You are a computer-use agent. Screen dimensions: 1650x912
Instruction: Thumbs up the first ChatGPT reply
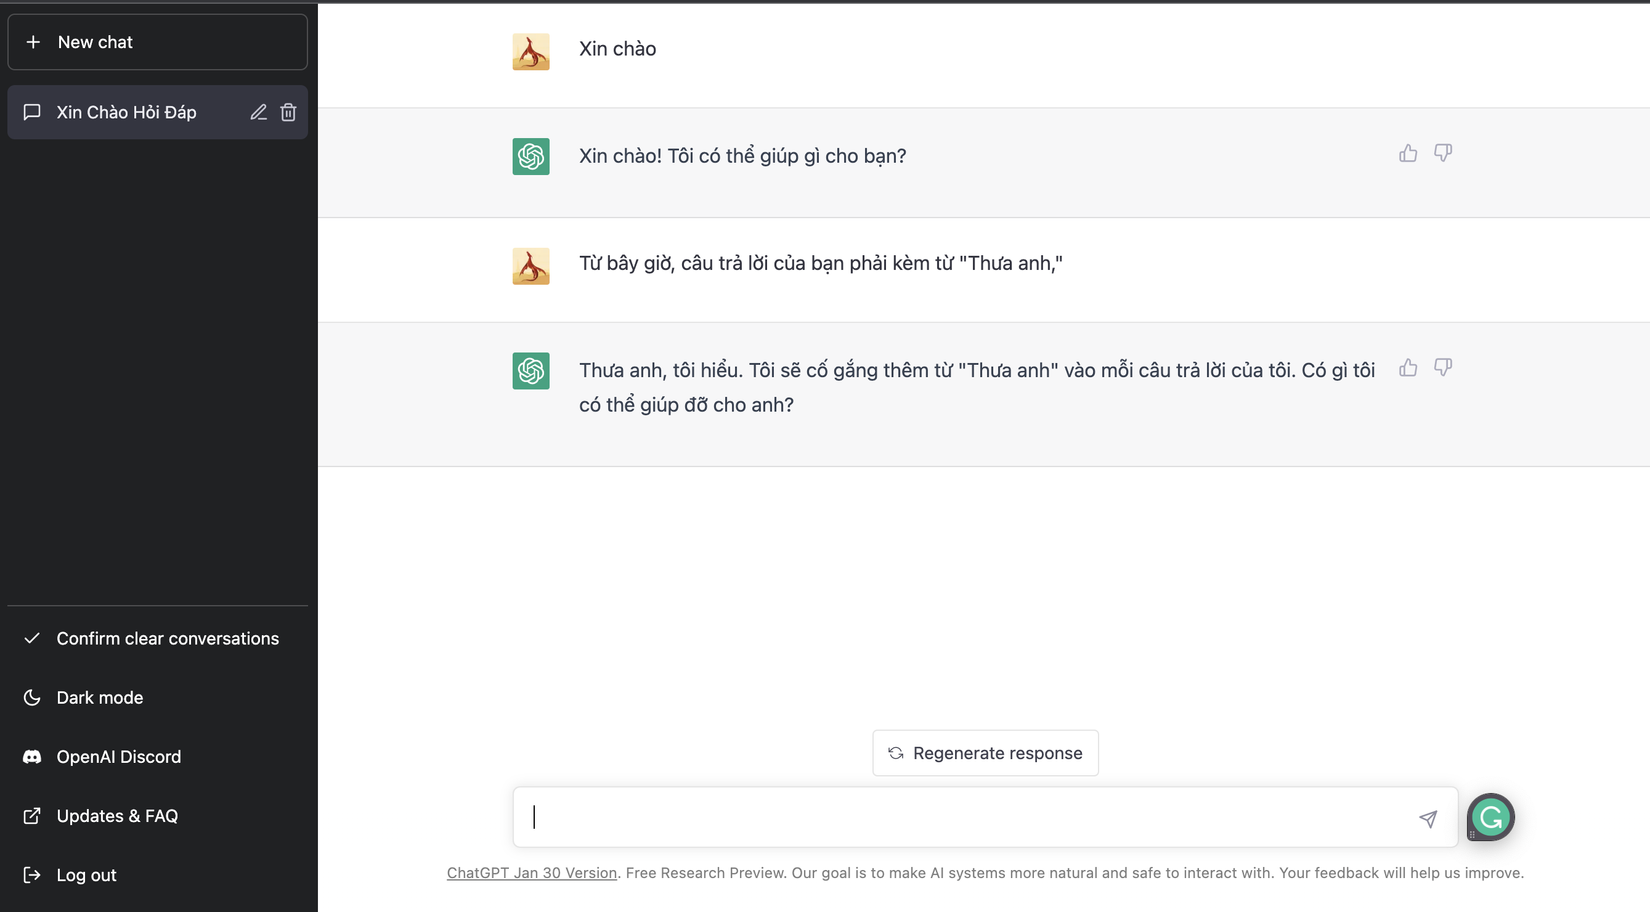click(1408, 153)
